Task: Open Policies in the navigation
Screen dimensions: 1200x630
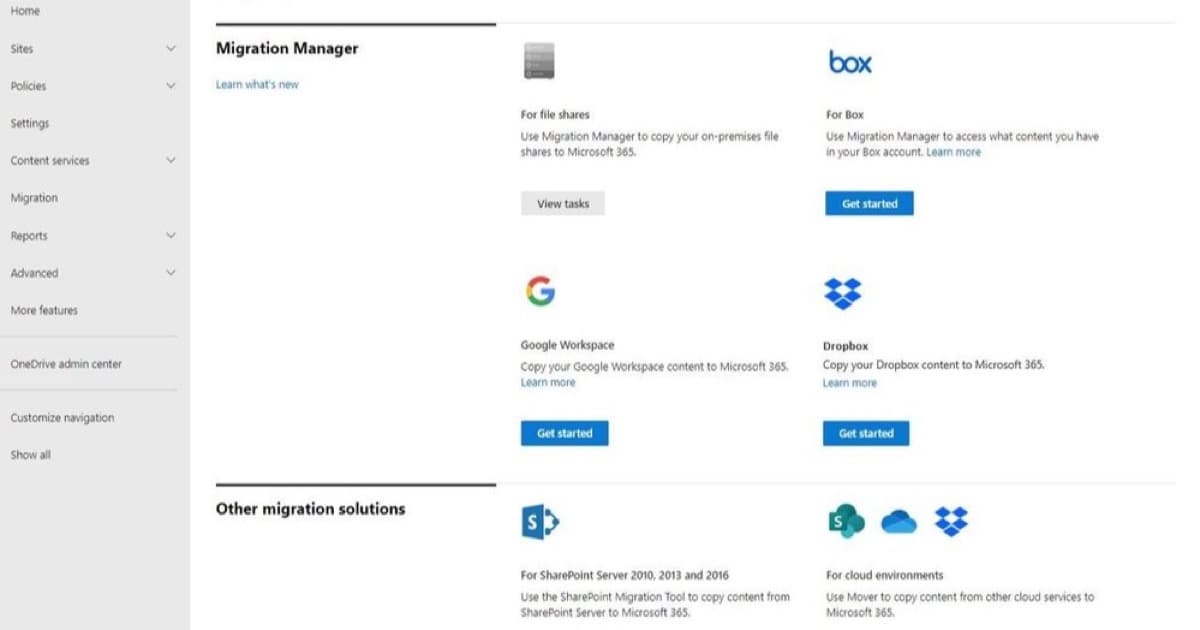Action: [x=28, y=86]
